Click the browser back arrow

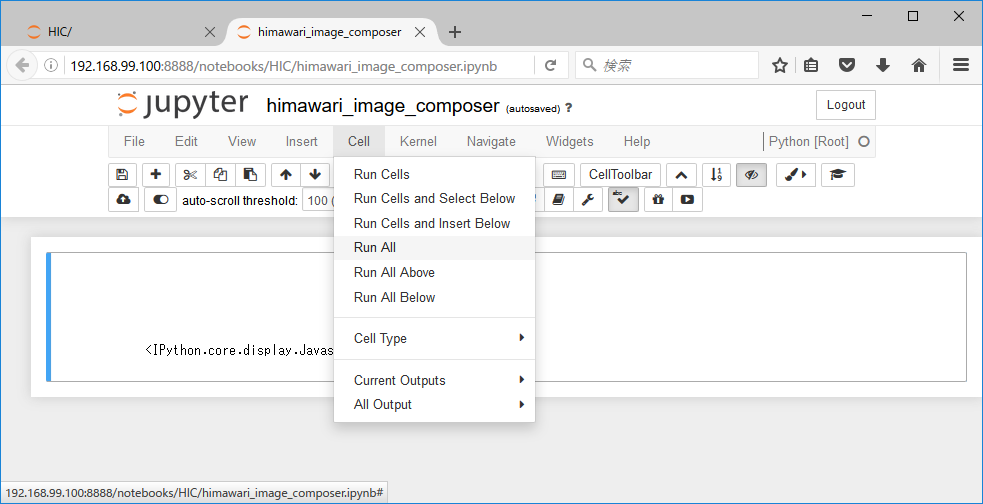pos(22,65)
